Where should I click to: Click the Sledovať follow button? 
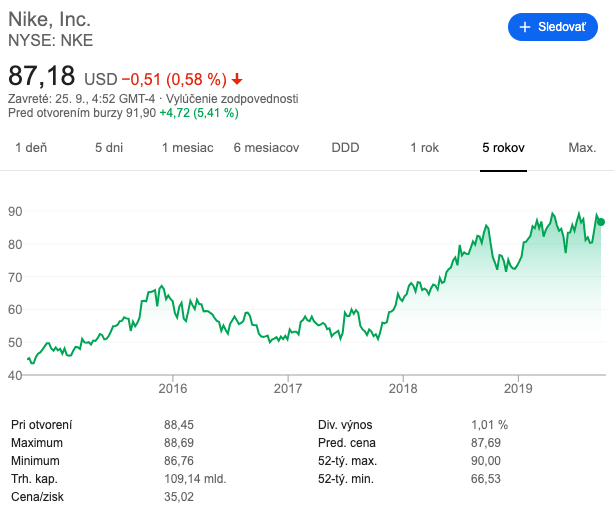(x=553, y=27)
